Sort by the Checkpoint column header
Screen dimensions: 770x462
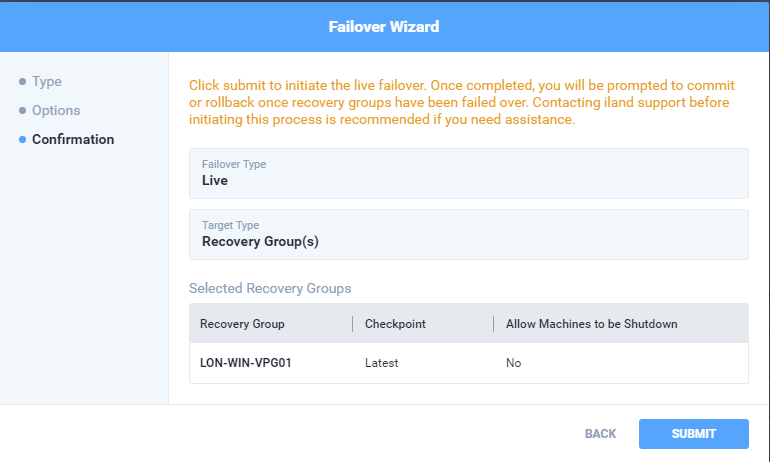click(396, 324)
